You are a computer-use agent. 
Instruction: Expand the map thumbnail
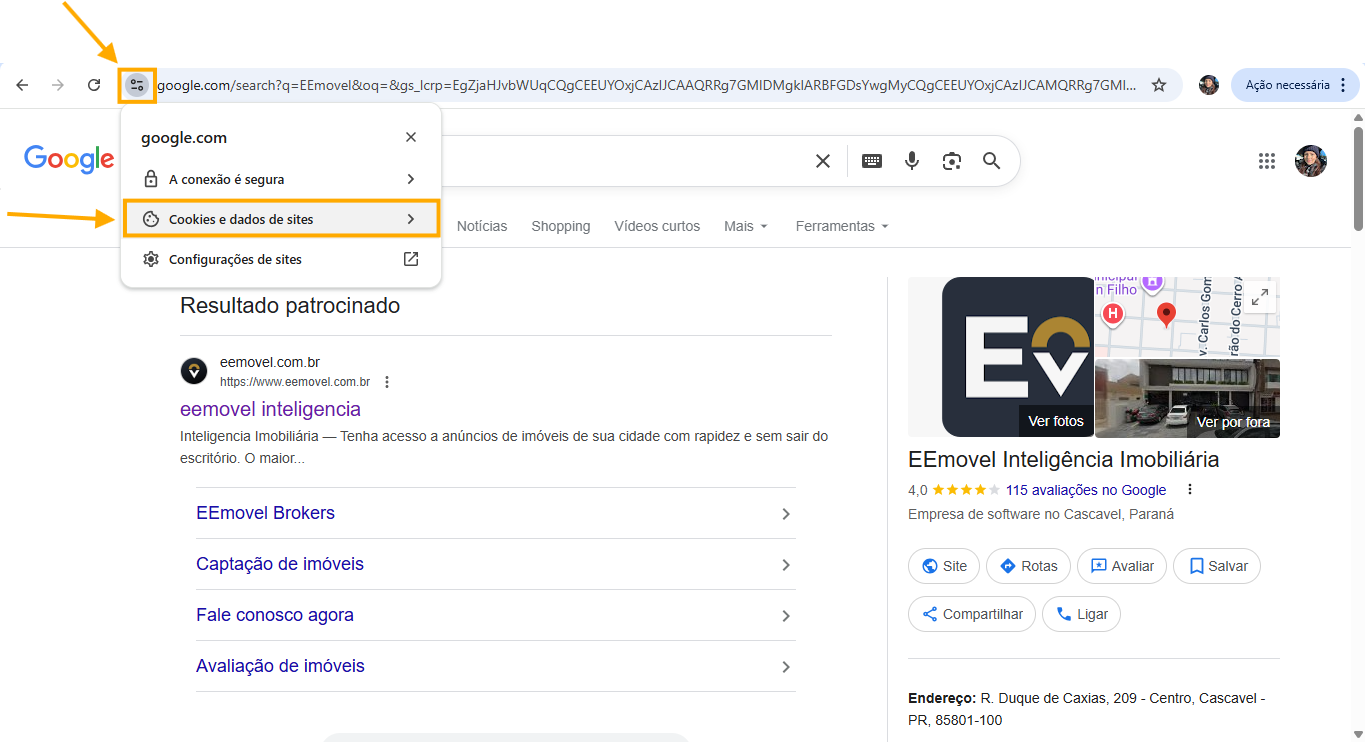[1260, 296]
